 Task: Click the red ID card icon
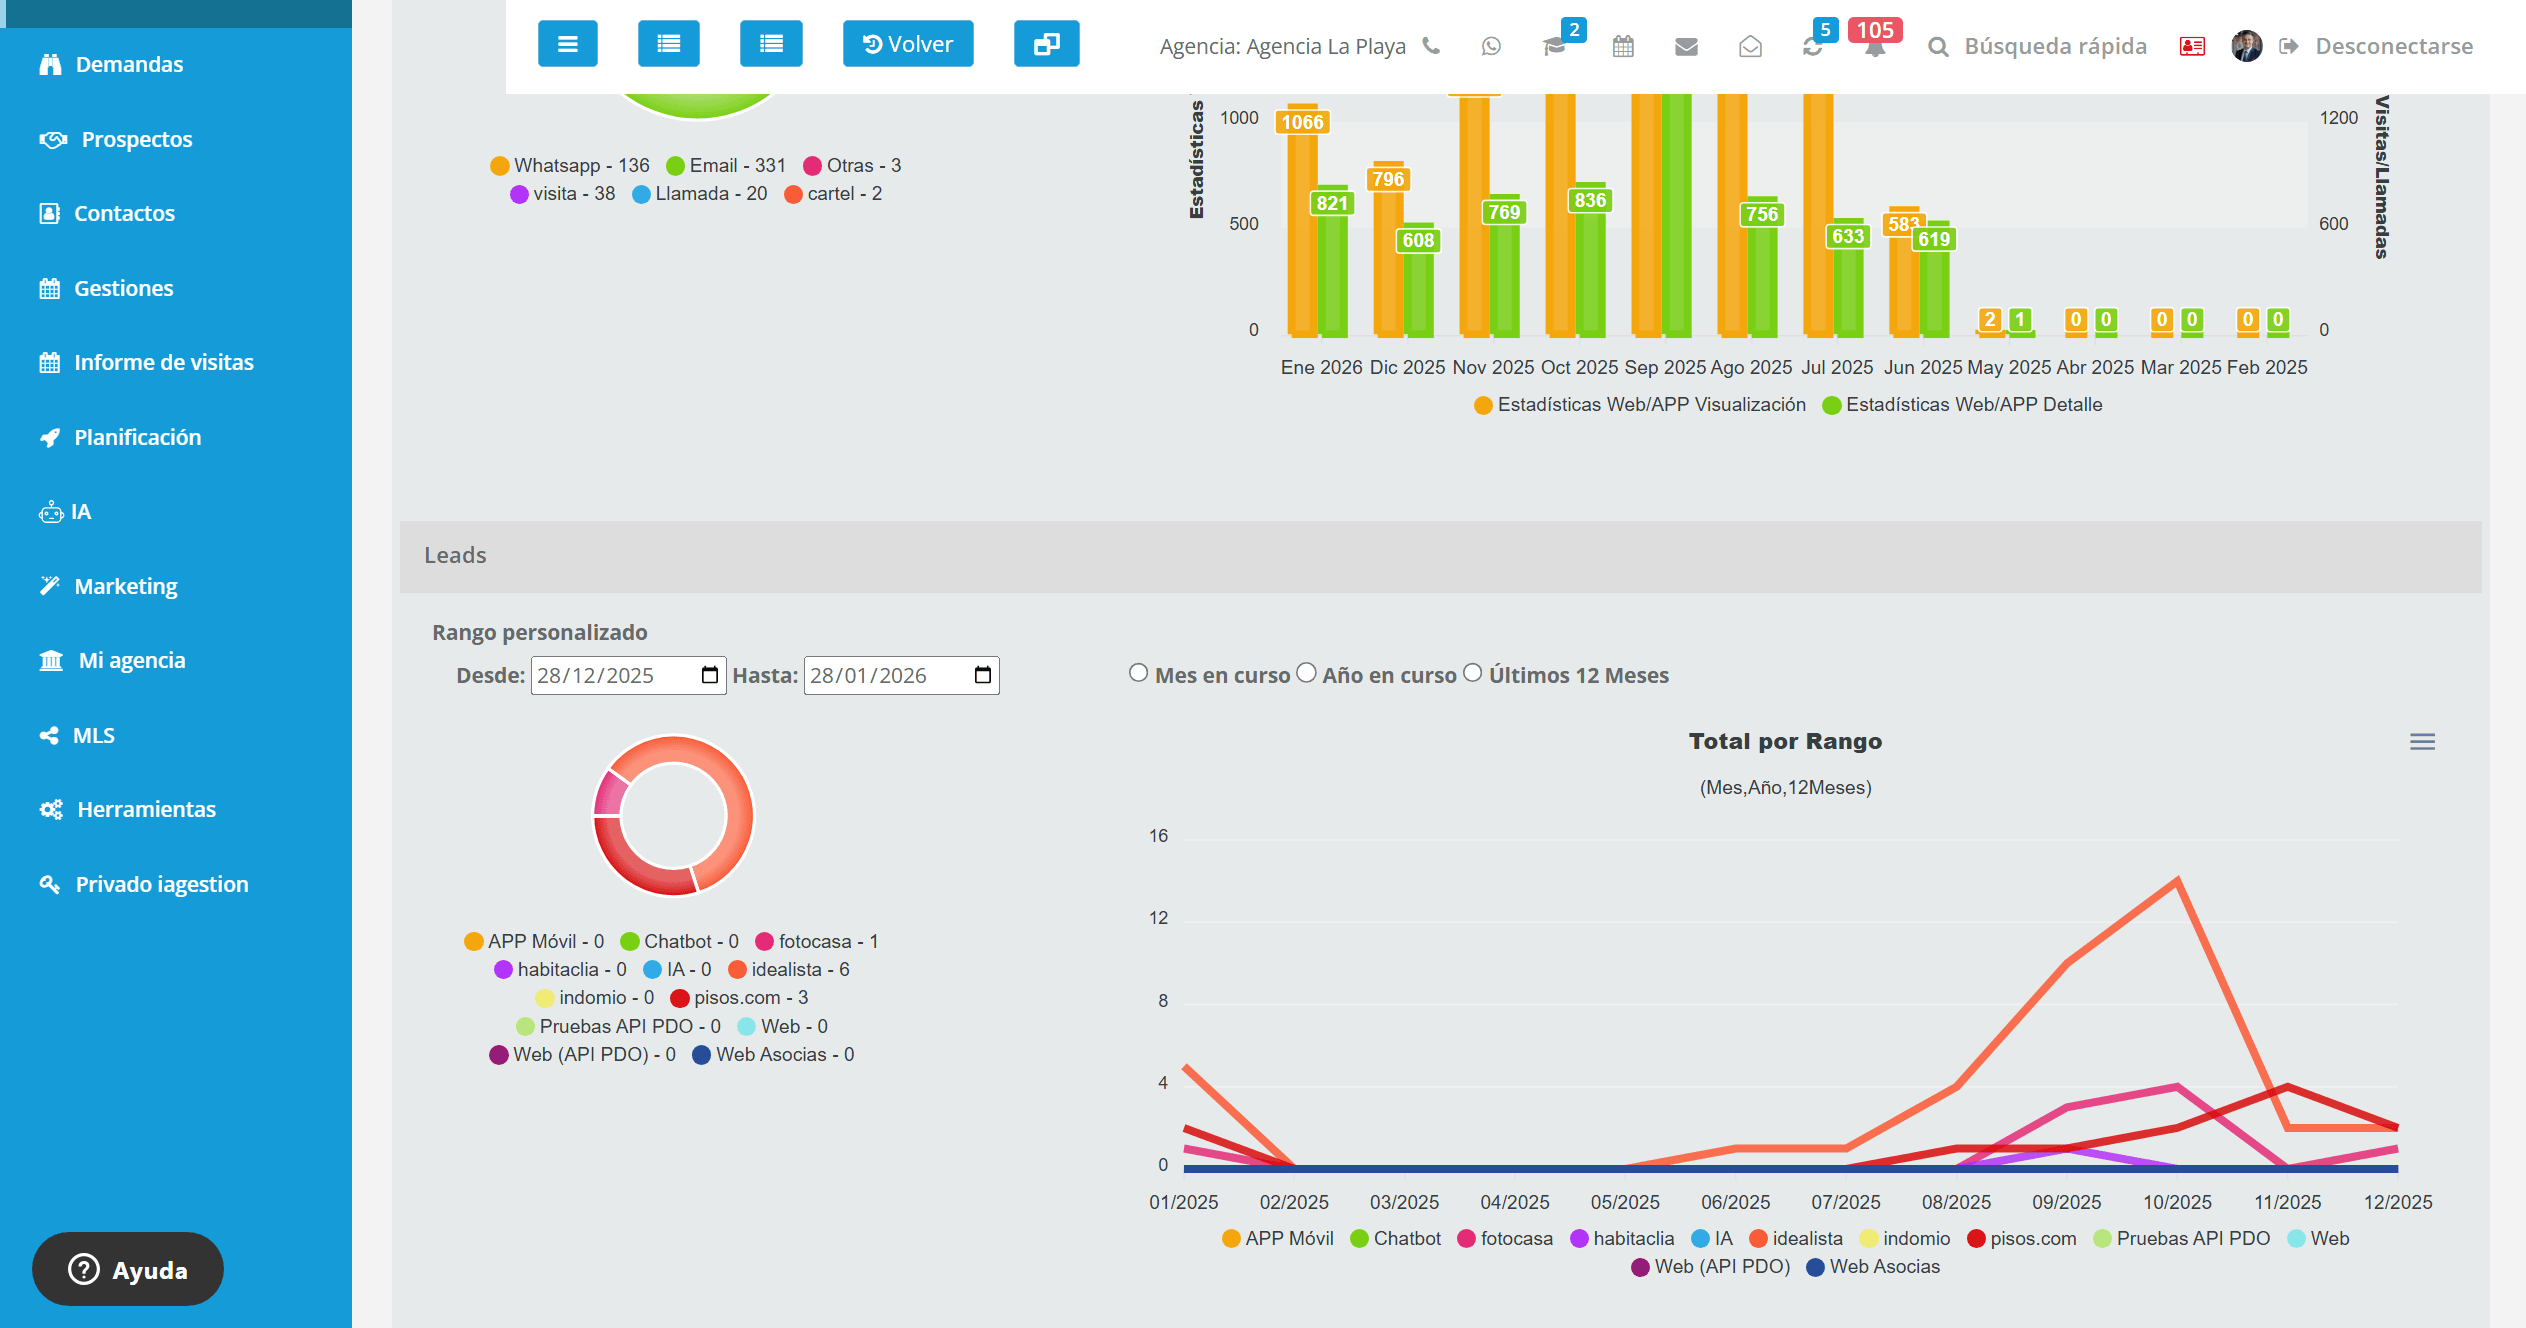pos(2192,46)
